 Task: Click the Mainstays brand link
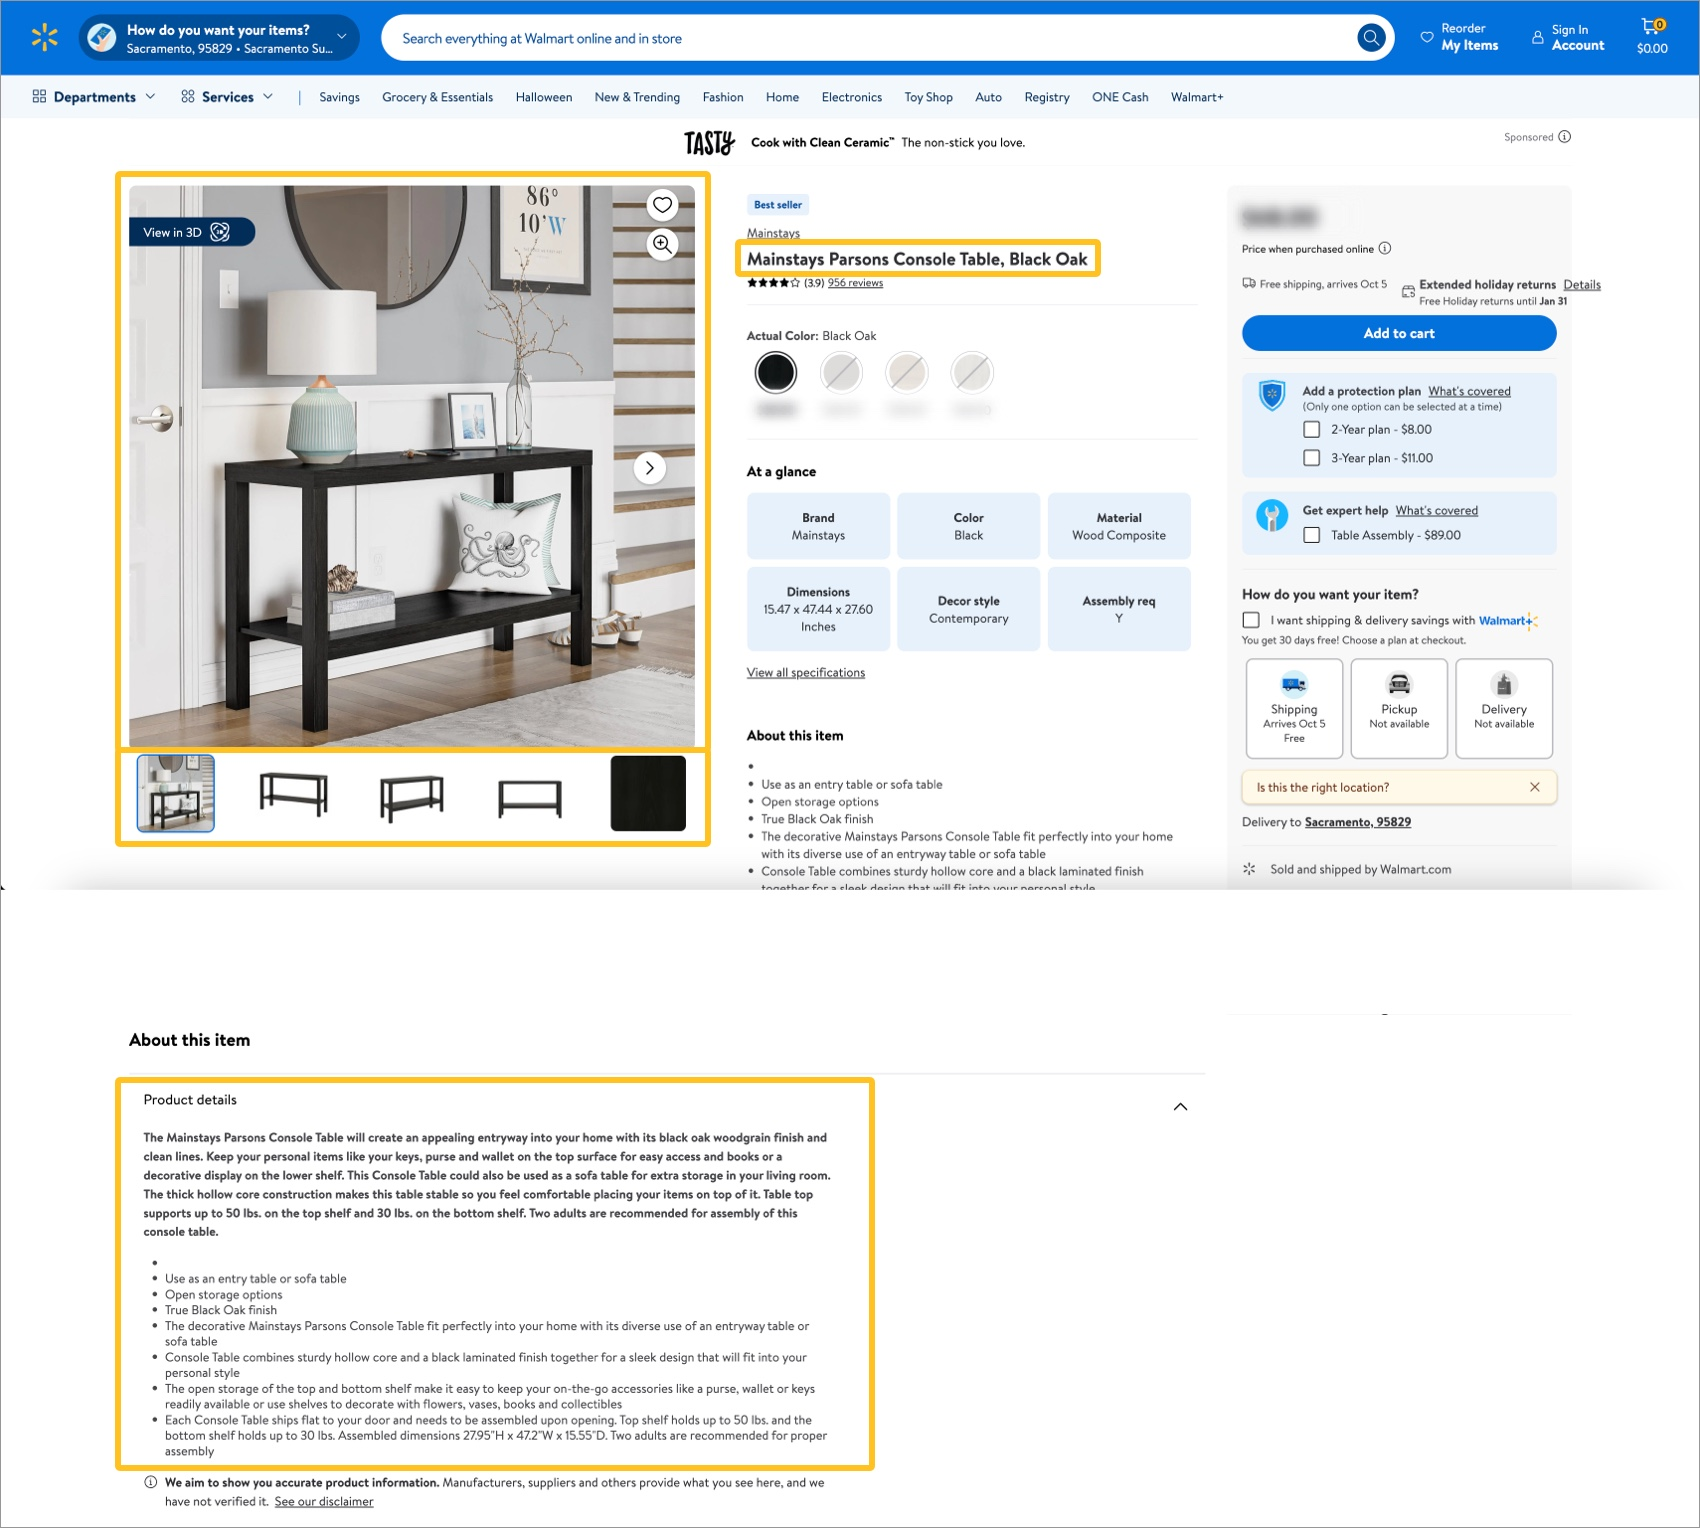pos(773,233)
